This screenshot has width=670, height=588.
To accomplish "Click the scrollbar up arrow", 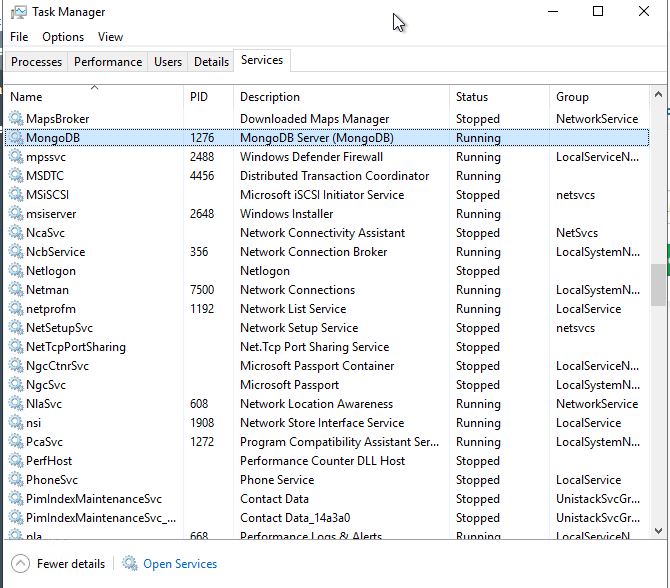I will (x=658, y=94).
